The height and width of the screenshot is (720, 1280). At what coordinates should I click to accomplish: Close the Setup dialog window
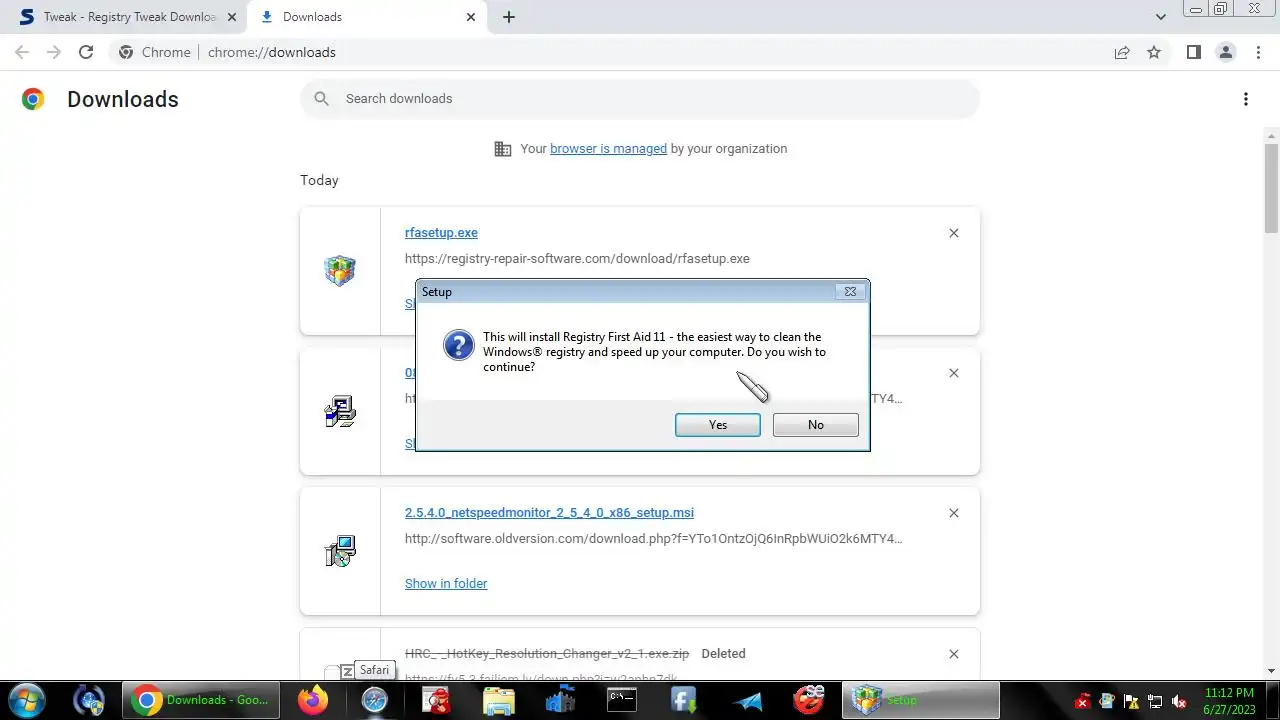tap(850, 292)
